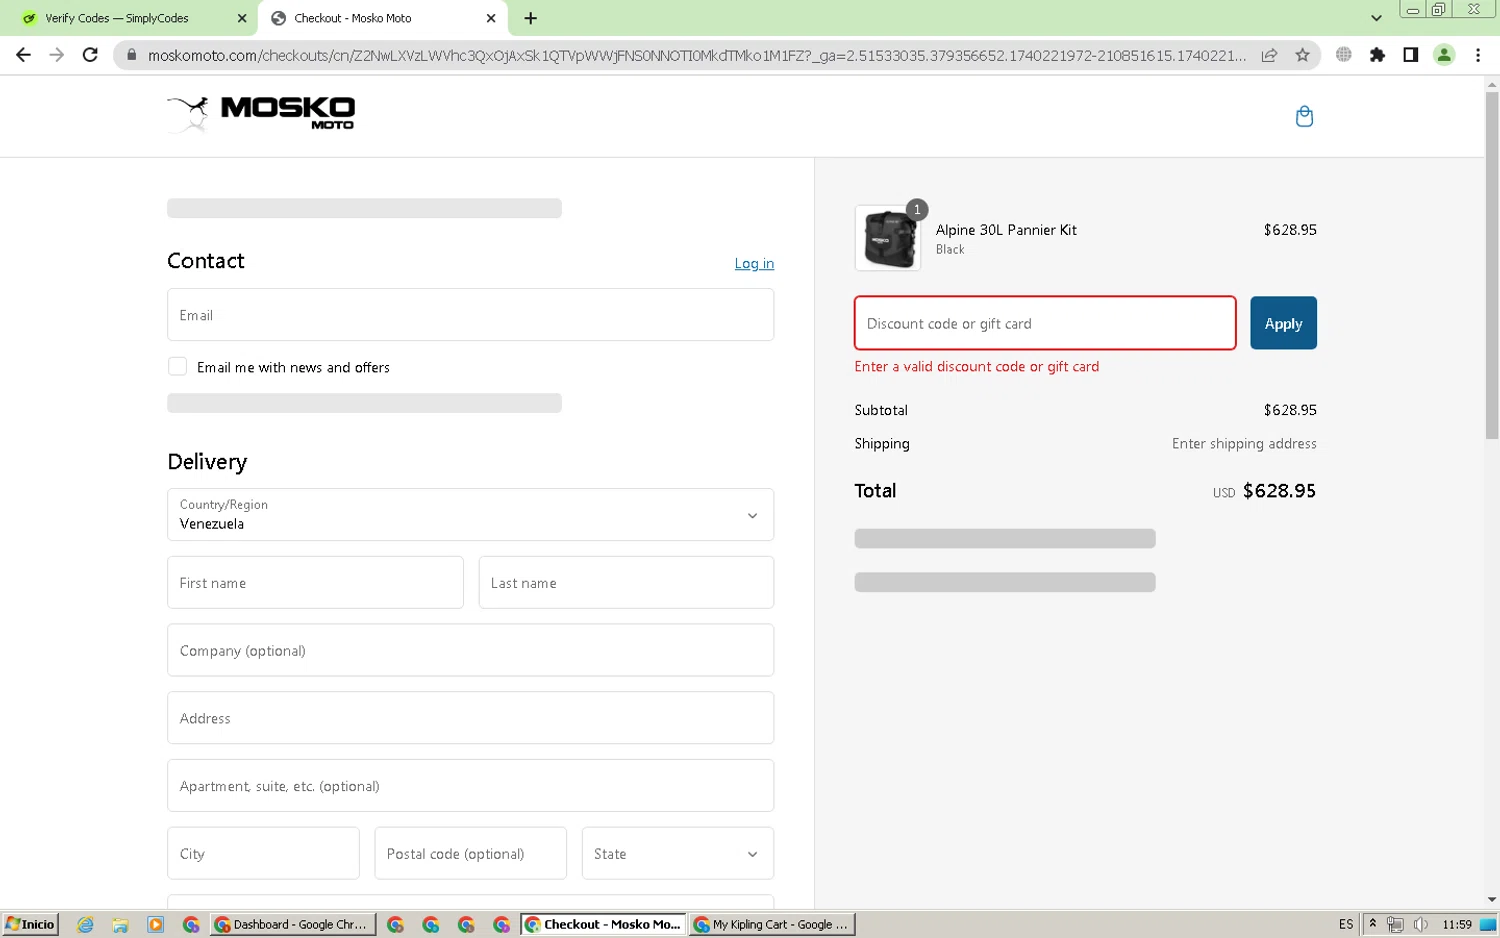
Task: Open the Chrome profile avatar
Action: [x=1444, y=55]
